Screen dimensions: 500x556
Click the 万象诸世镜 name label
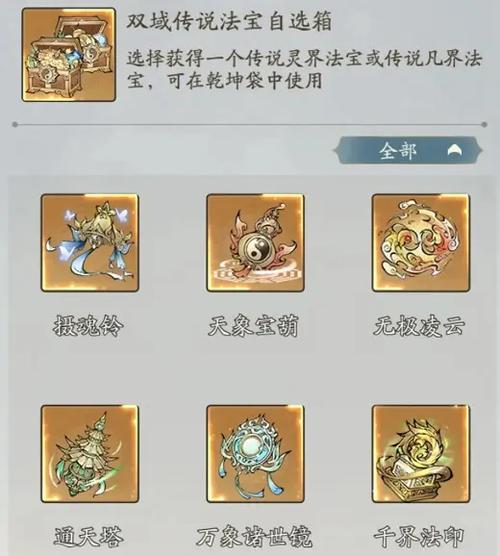(x=255, y=537)
